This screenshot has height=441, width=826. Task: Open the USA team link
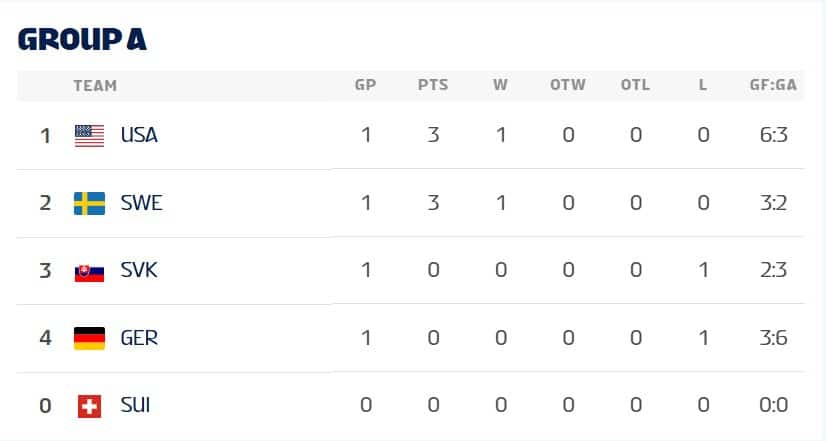point(139,135)
